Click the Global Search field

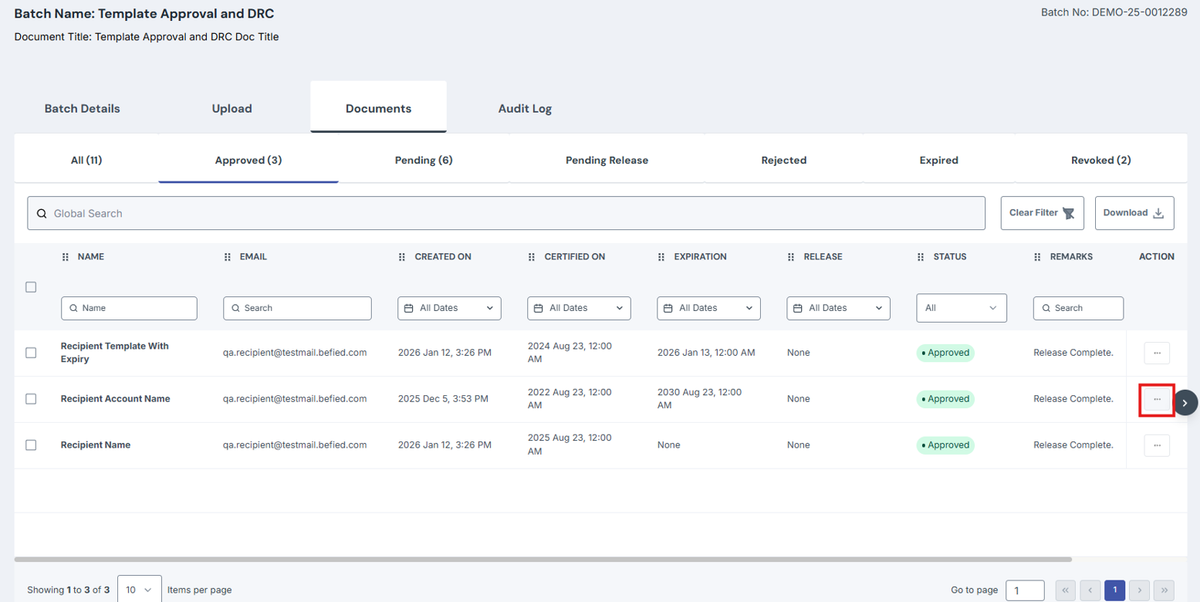[x=506, y=213]
